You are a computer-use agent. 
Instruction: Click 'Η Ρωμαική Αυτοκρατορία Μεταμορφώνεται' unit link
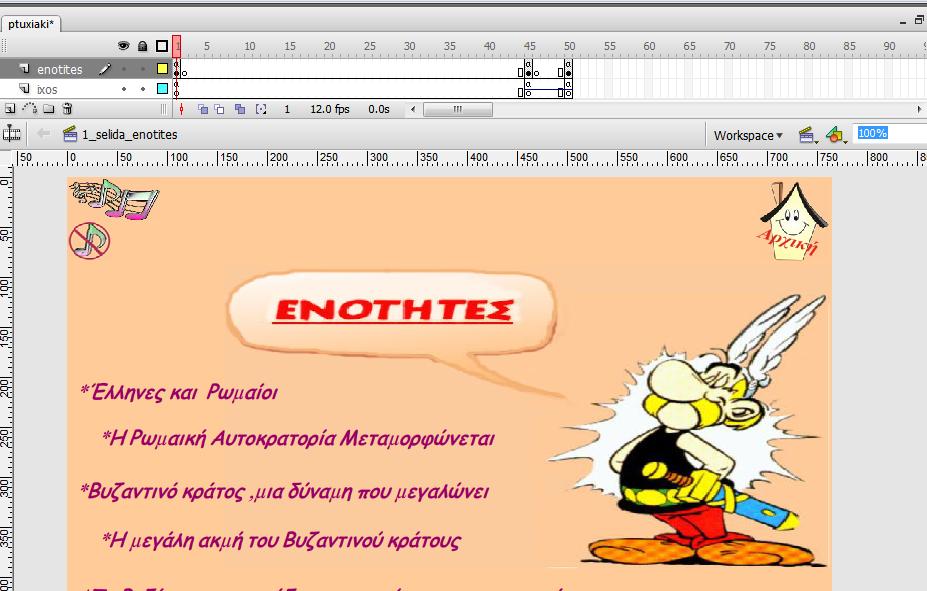[x=298, y=439]
